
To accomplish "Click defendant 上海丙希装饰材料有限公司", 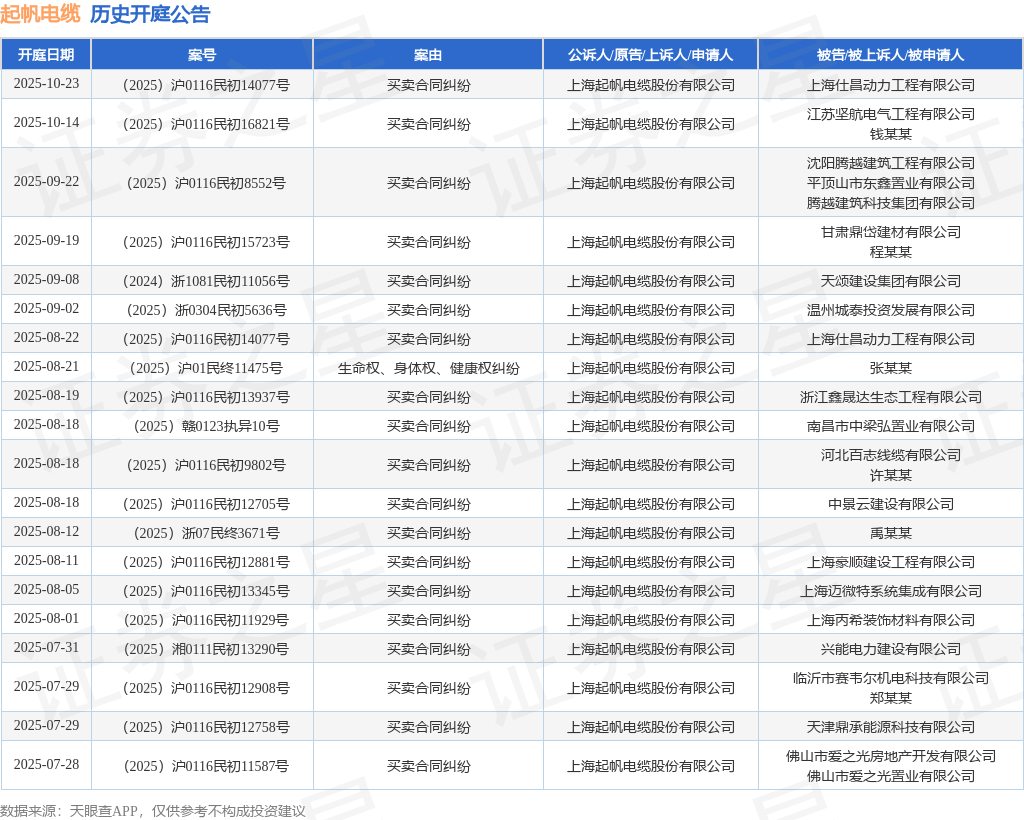I will 891,620.
